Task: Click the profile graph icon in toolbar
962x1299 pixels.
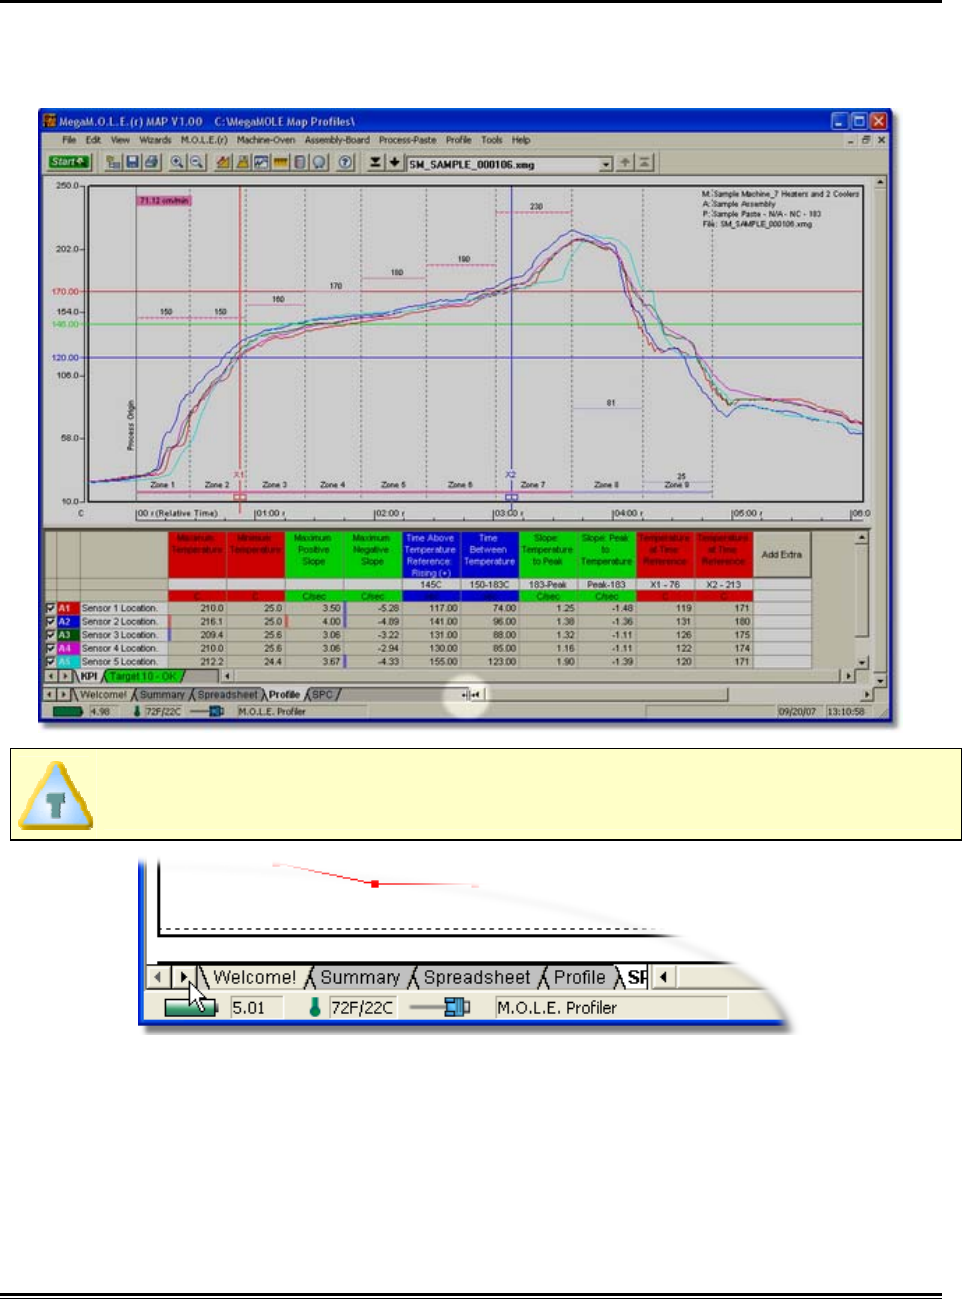Action: click(261, 162)
